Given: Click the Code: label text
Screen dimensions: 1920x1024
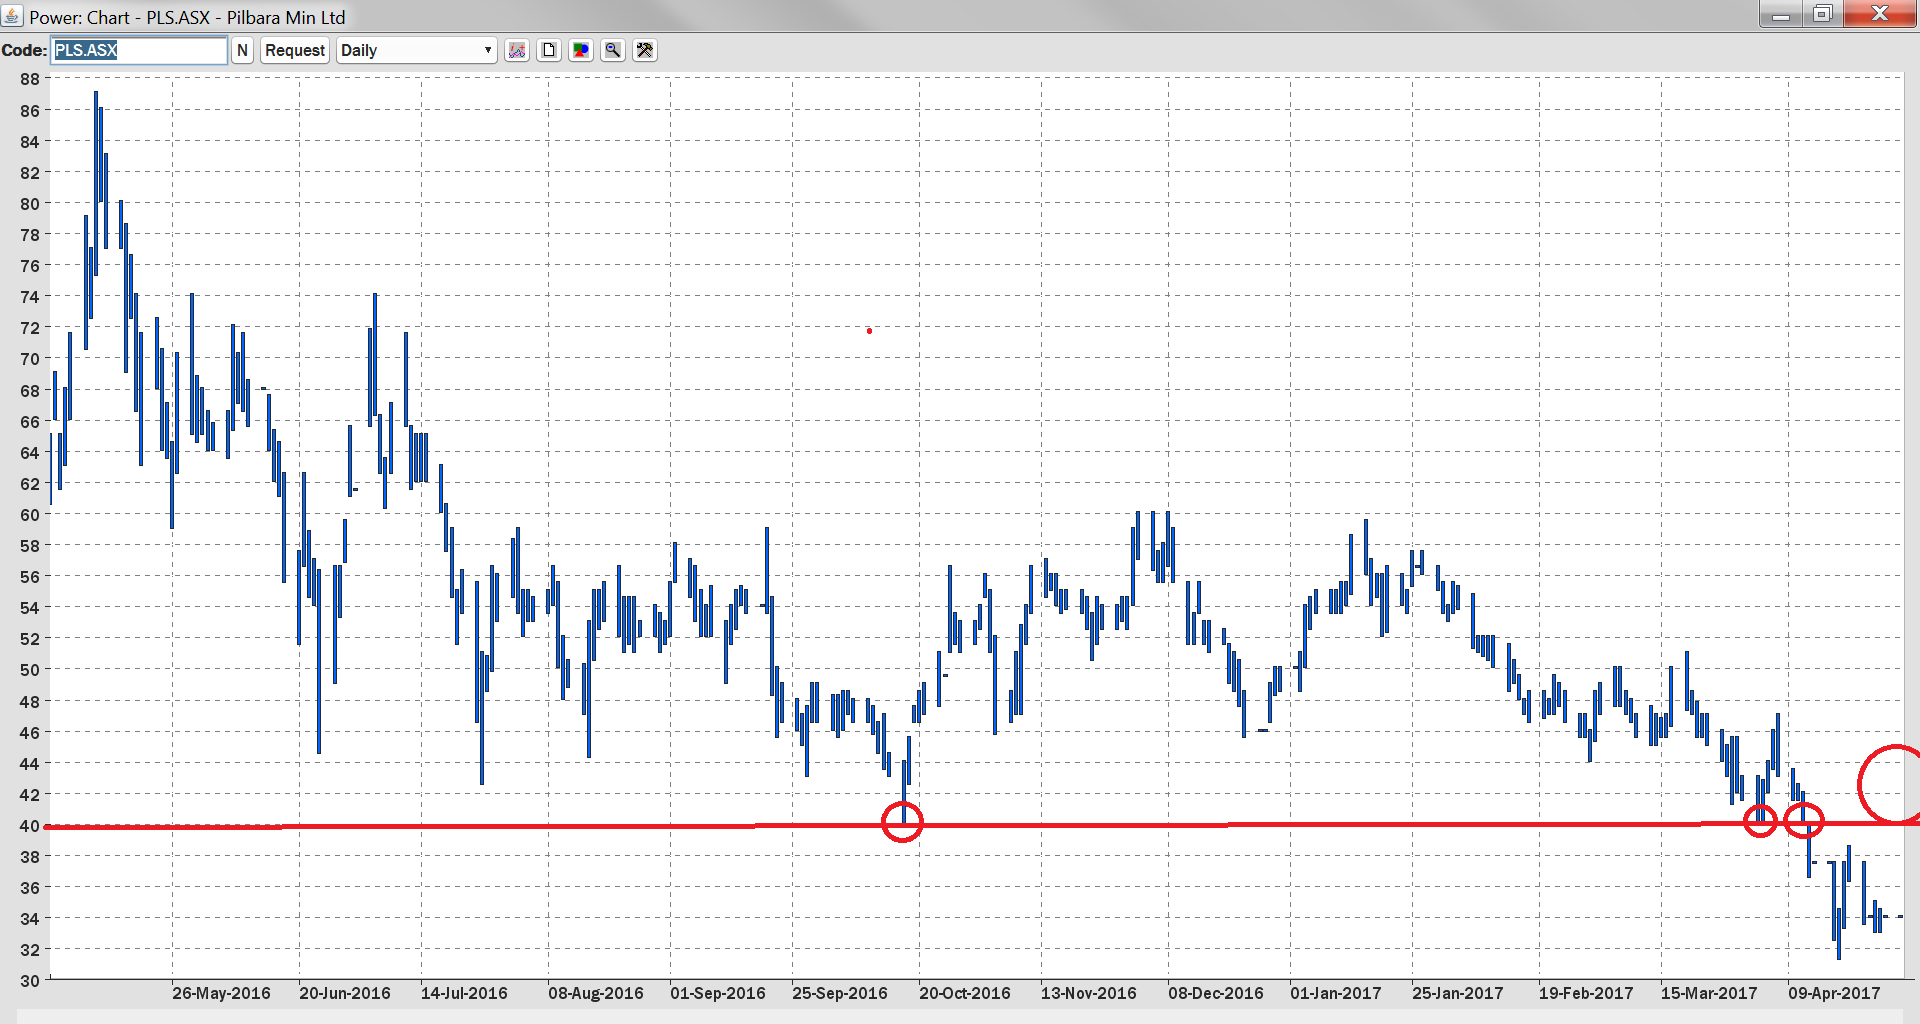Looking at the screenshot, I should coord(24,50).
